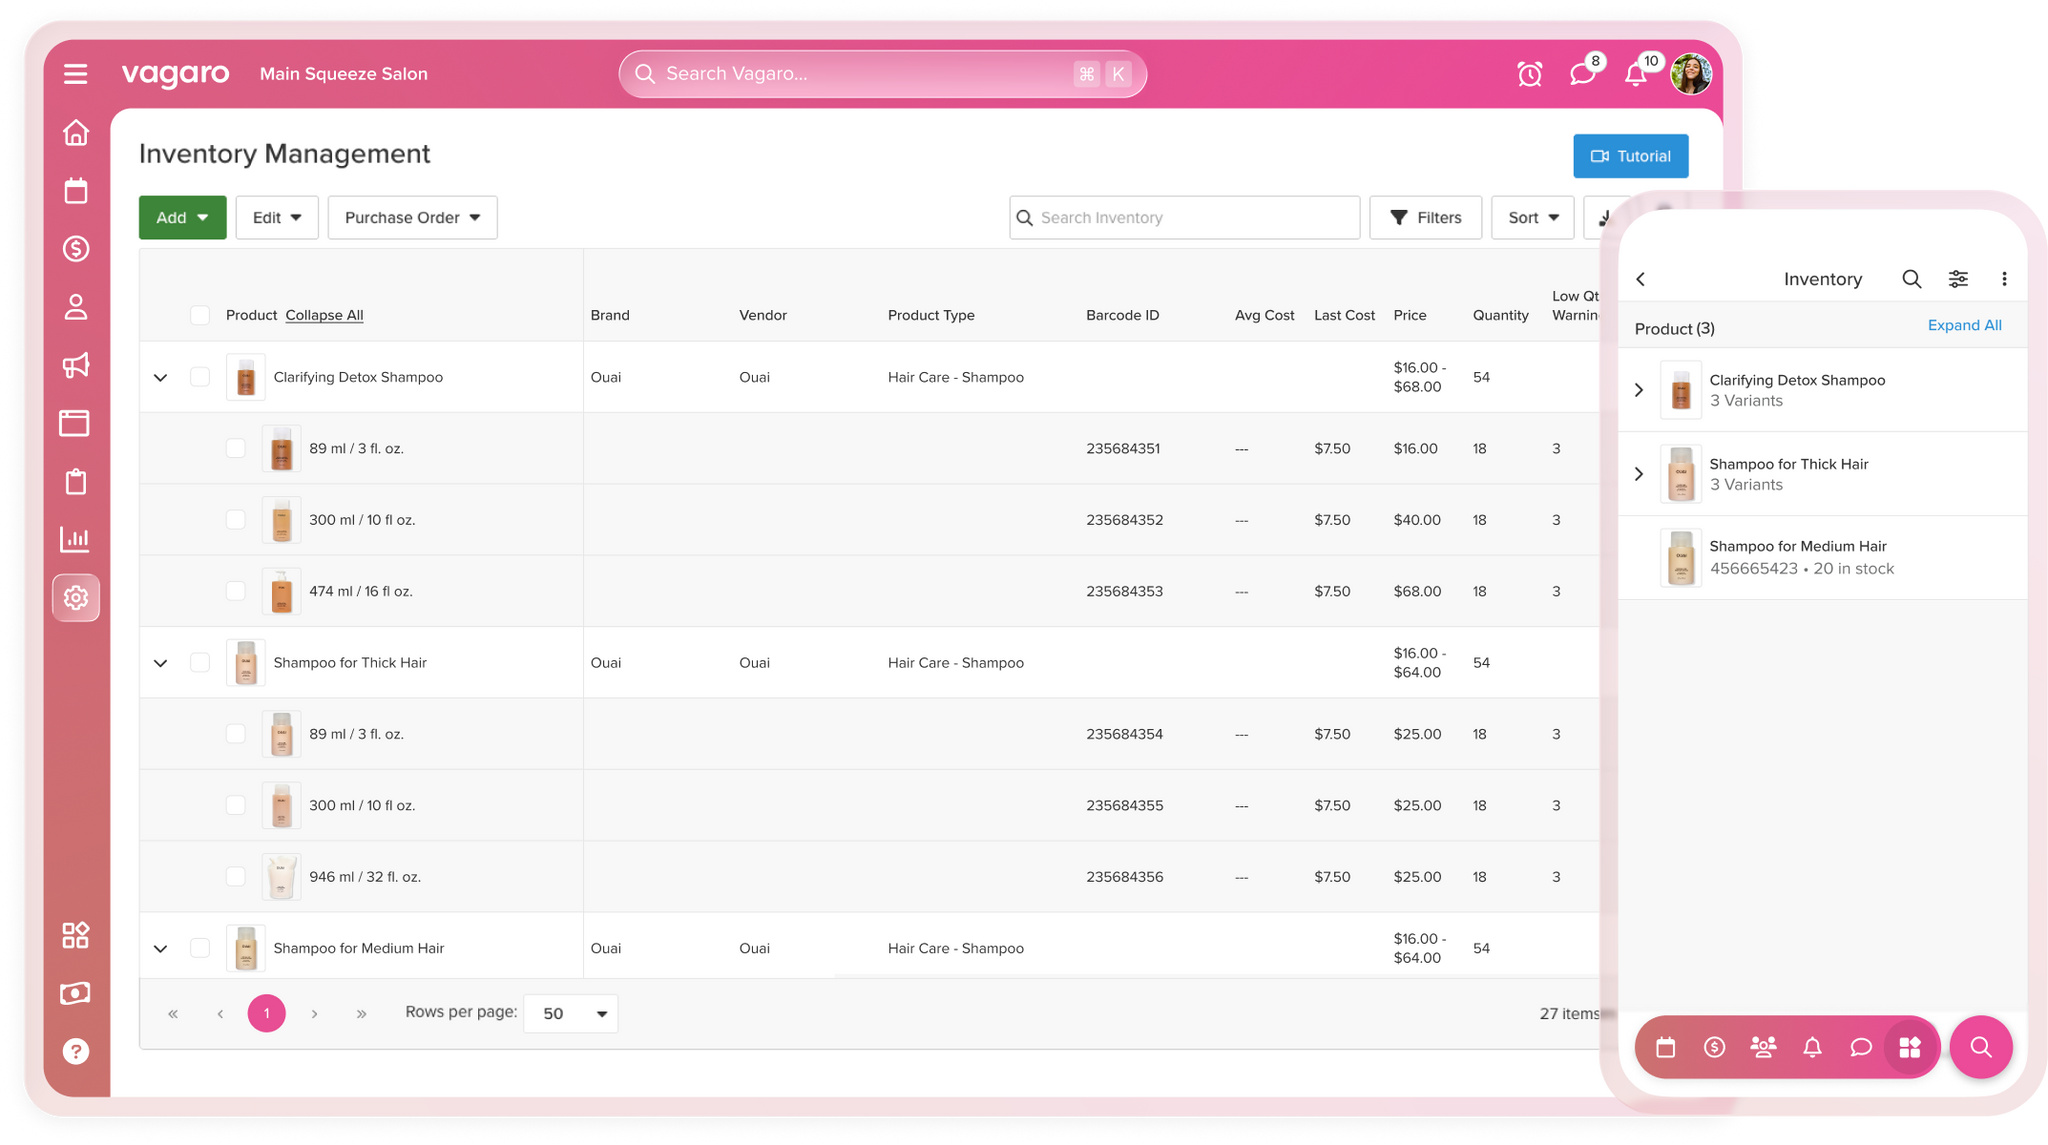Click the Collapse All link
Viewport: 2048px width, 1145px height.
click(x=324, y=315)
